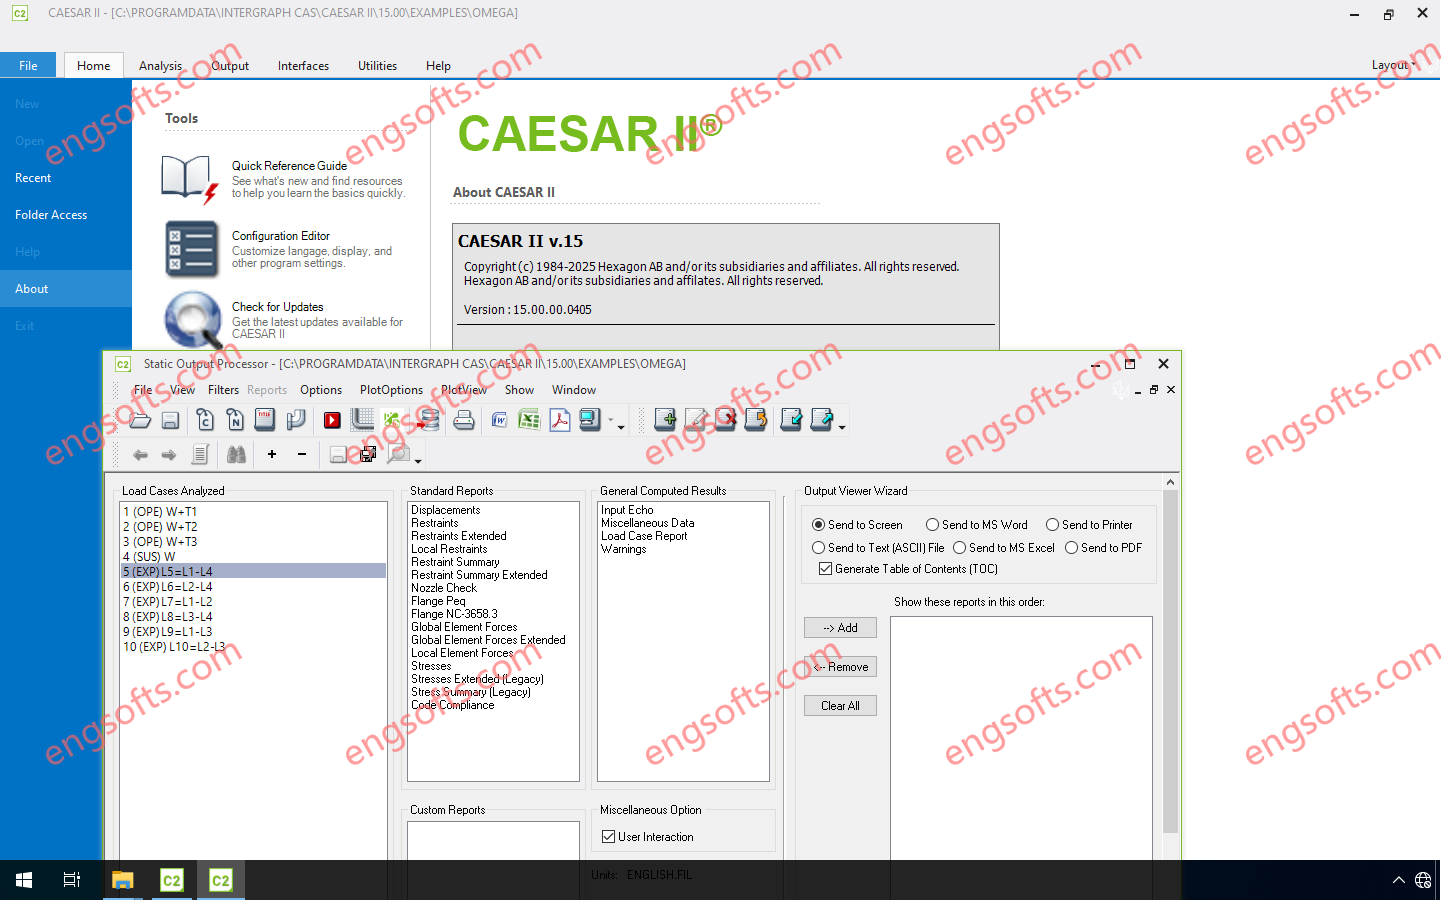Click the binoculars find icon

click(x=236, y=455)
